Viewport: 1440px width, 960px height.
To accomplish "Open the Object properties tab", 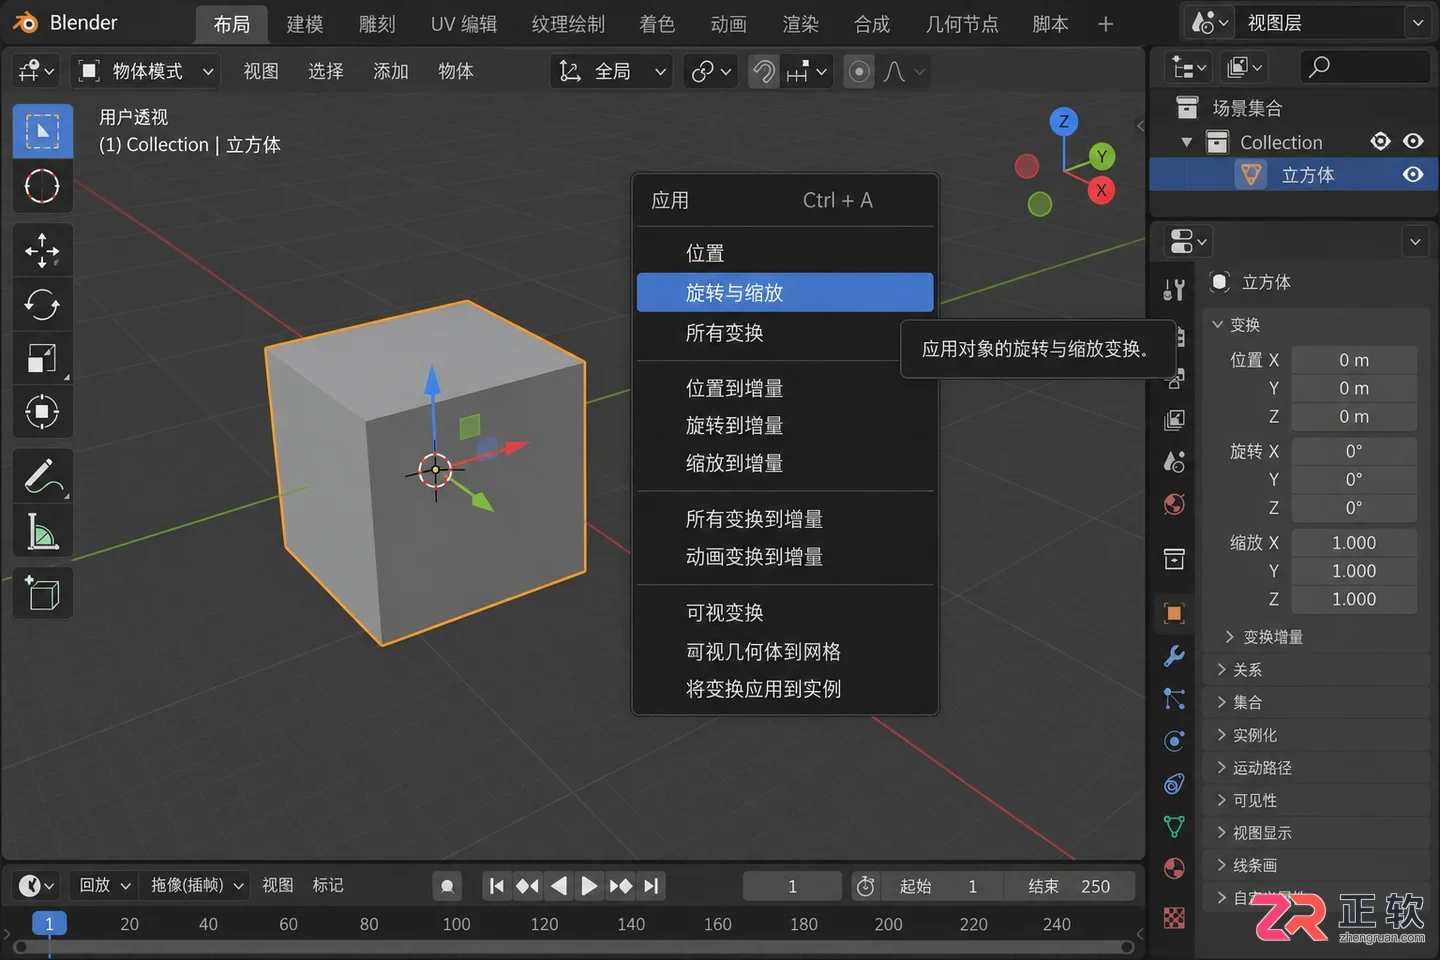I will click(x=1175, y=613).
